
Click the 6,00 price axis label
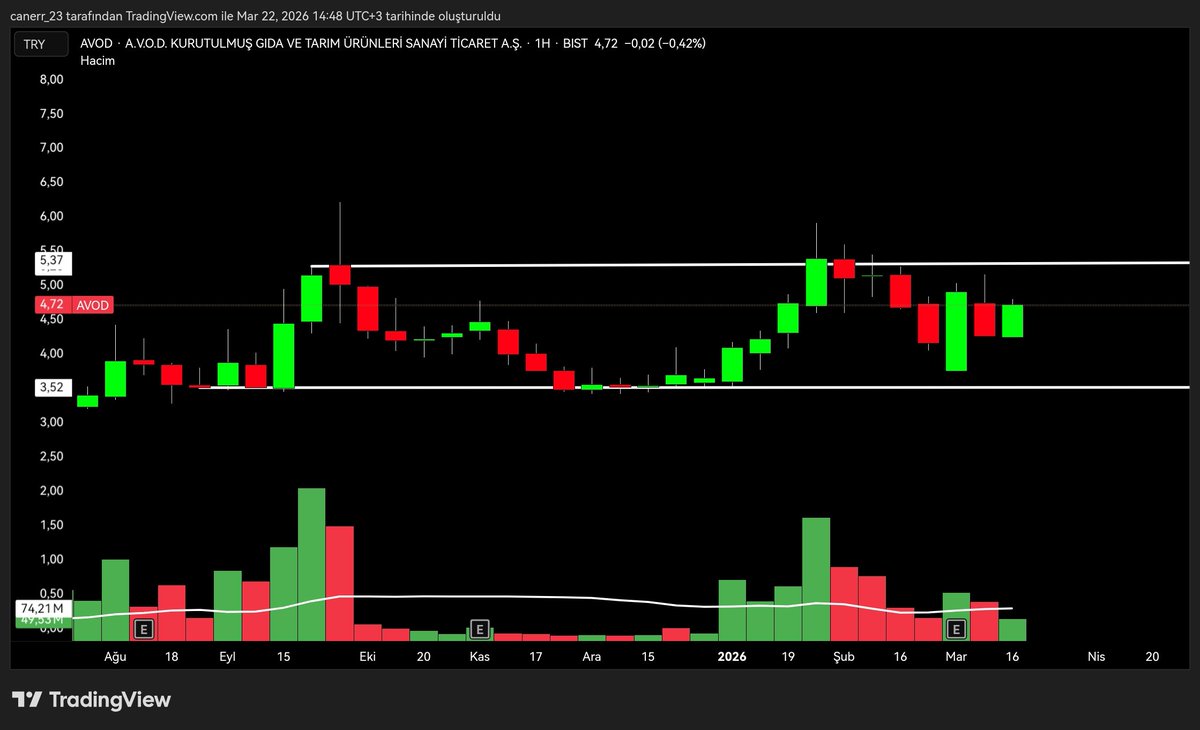point(50,216)
